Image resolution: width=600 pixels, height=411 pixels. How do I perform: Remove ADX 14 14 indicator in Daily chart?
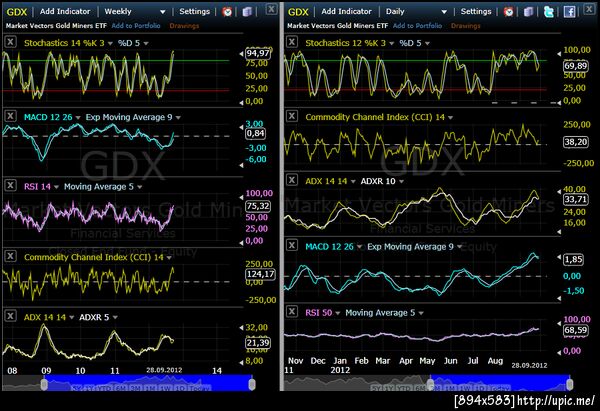[292, 180]
